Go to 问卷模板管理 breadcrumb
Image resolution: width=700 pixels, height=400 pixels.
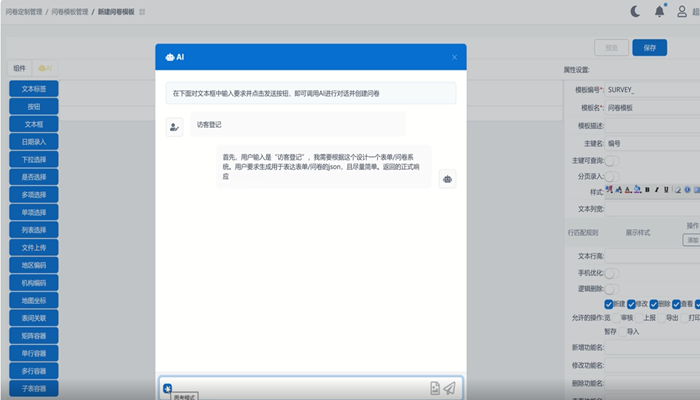coord(70,12)
